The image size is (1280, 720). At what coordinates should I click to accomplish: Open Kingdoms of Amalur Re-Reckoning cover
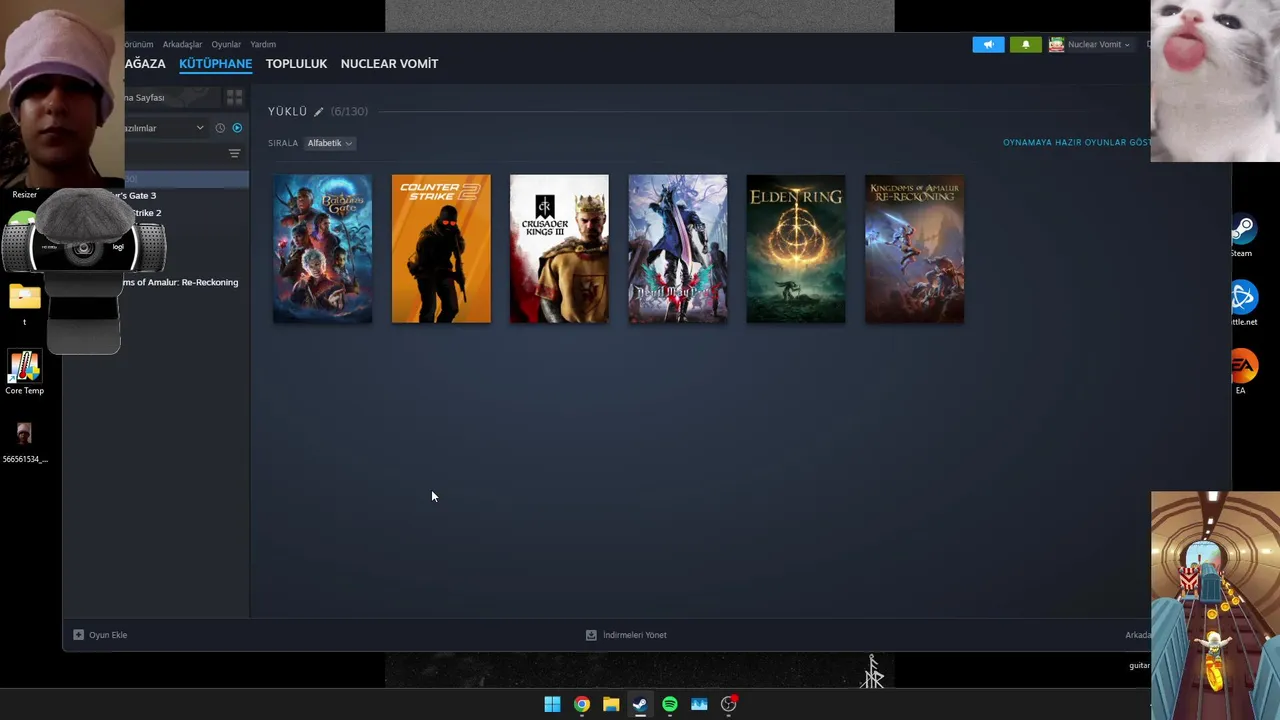tap(915, 249)
